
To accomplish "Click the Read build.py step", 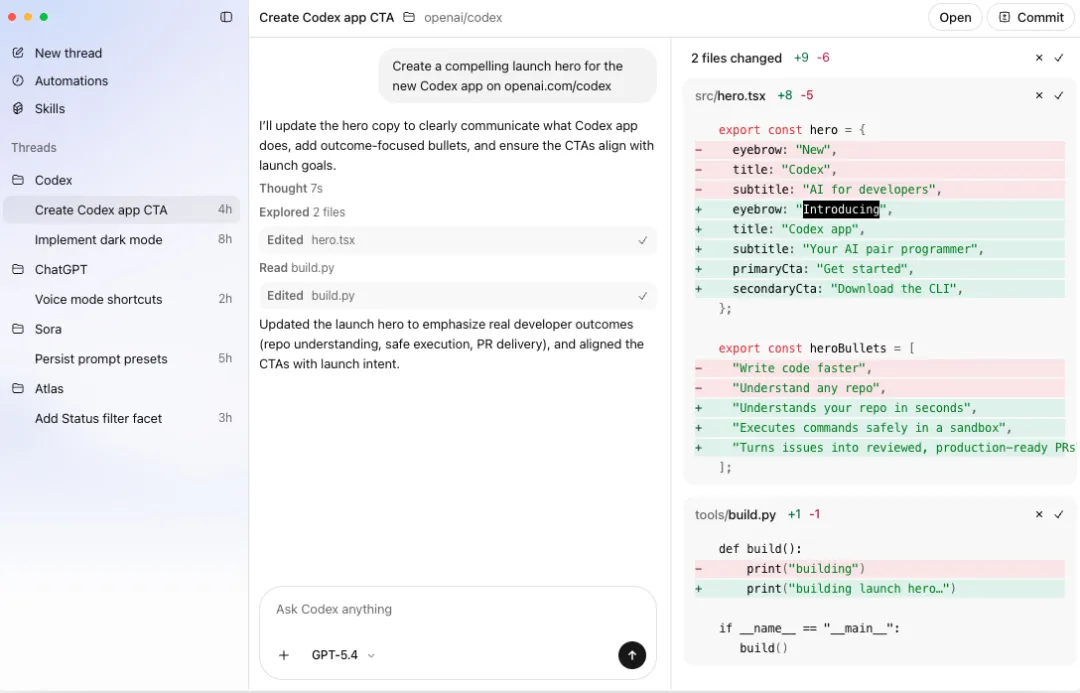I will pos(296,267).
